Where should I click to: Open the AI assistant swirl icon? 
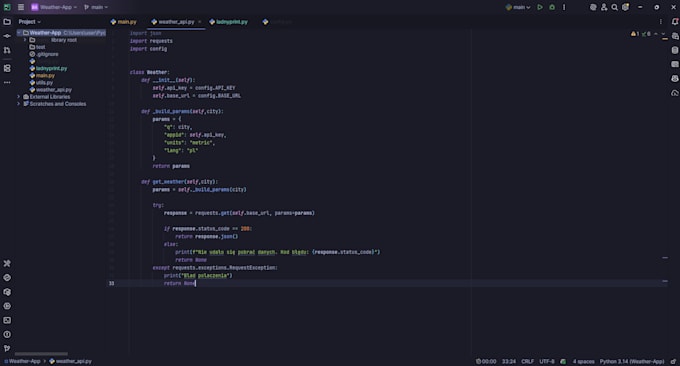593,7
